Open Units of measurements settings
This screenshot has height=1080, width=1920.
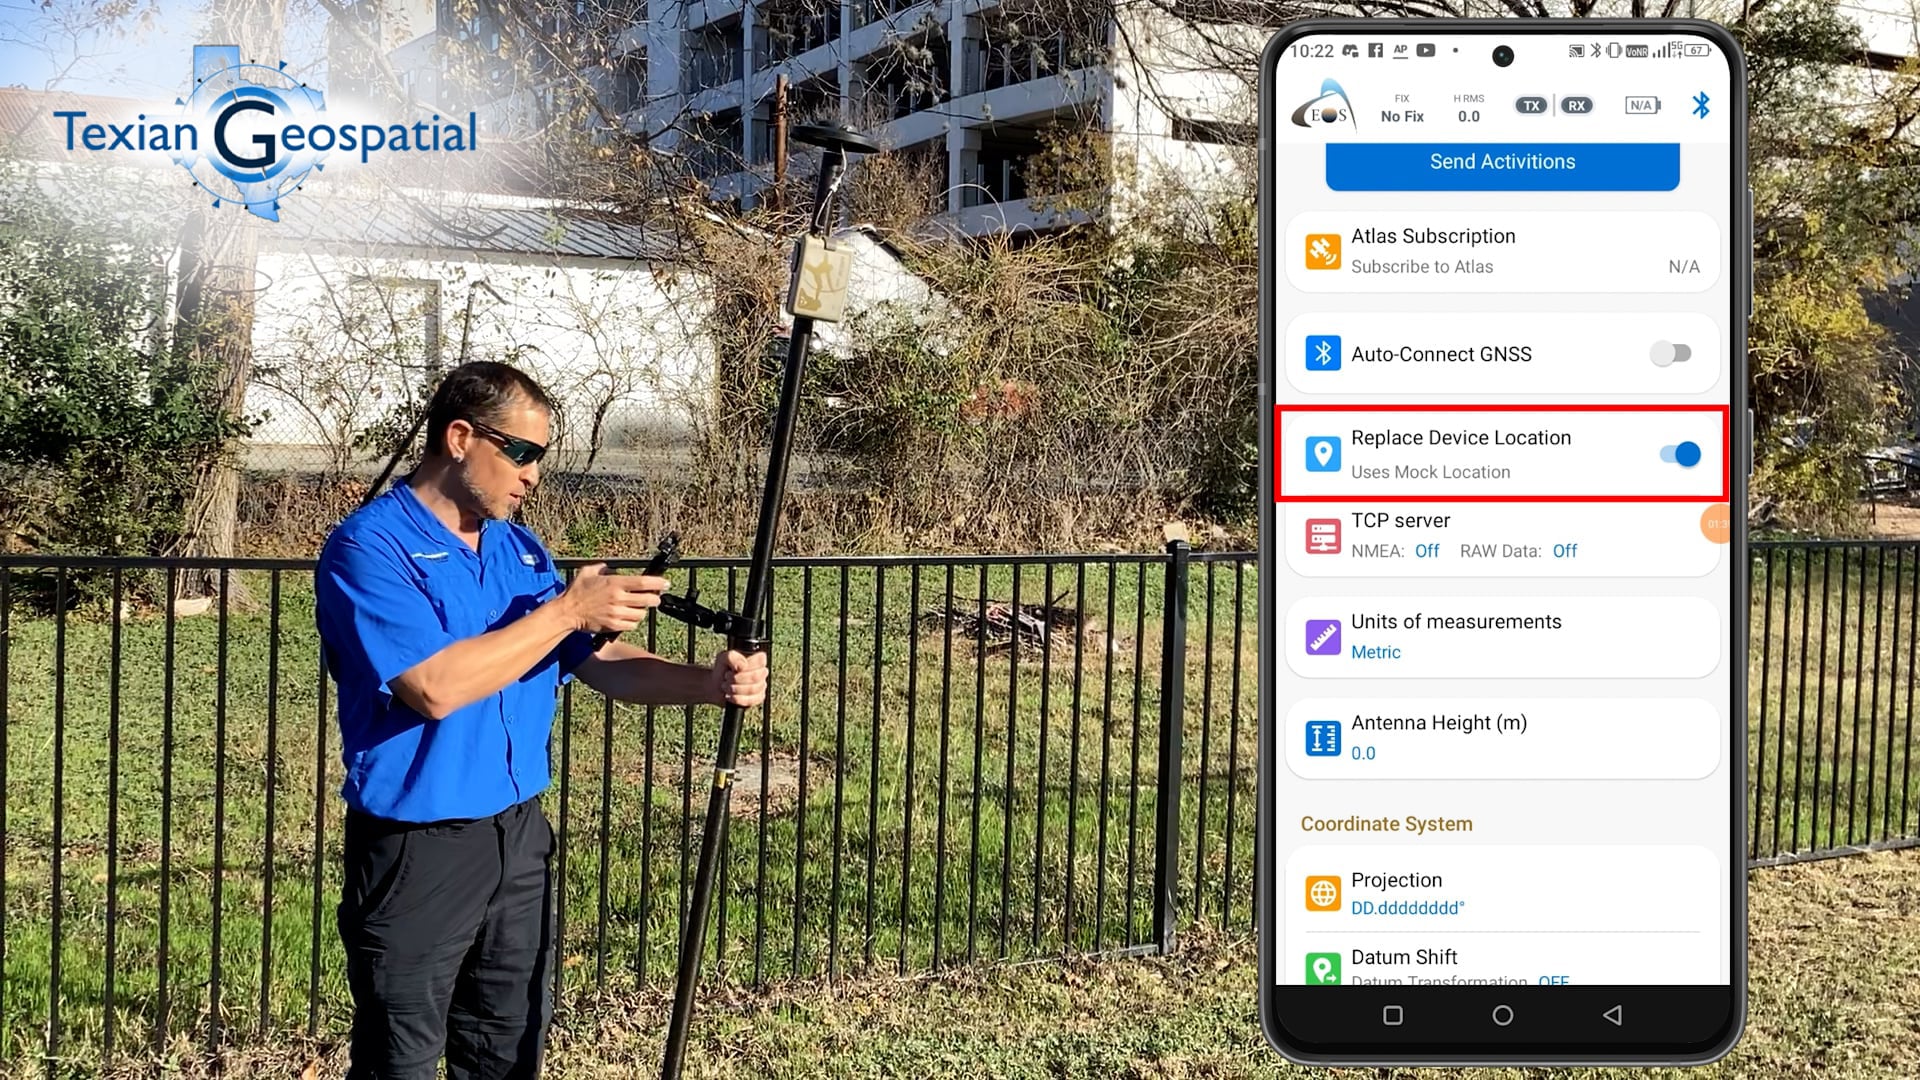pyautogui.click(x=1502, y=636)
